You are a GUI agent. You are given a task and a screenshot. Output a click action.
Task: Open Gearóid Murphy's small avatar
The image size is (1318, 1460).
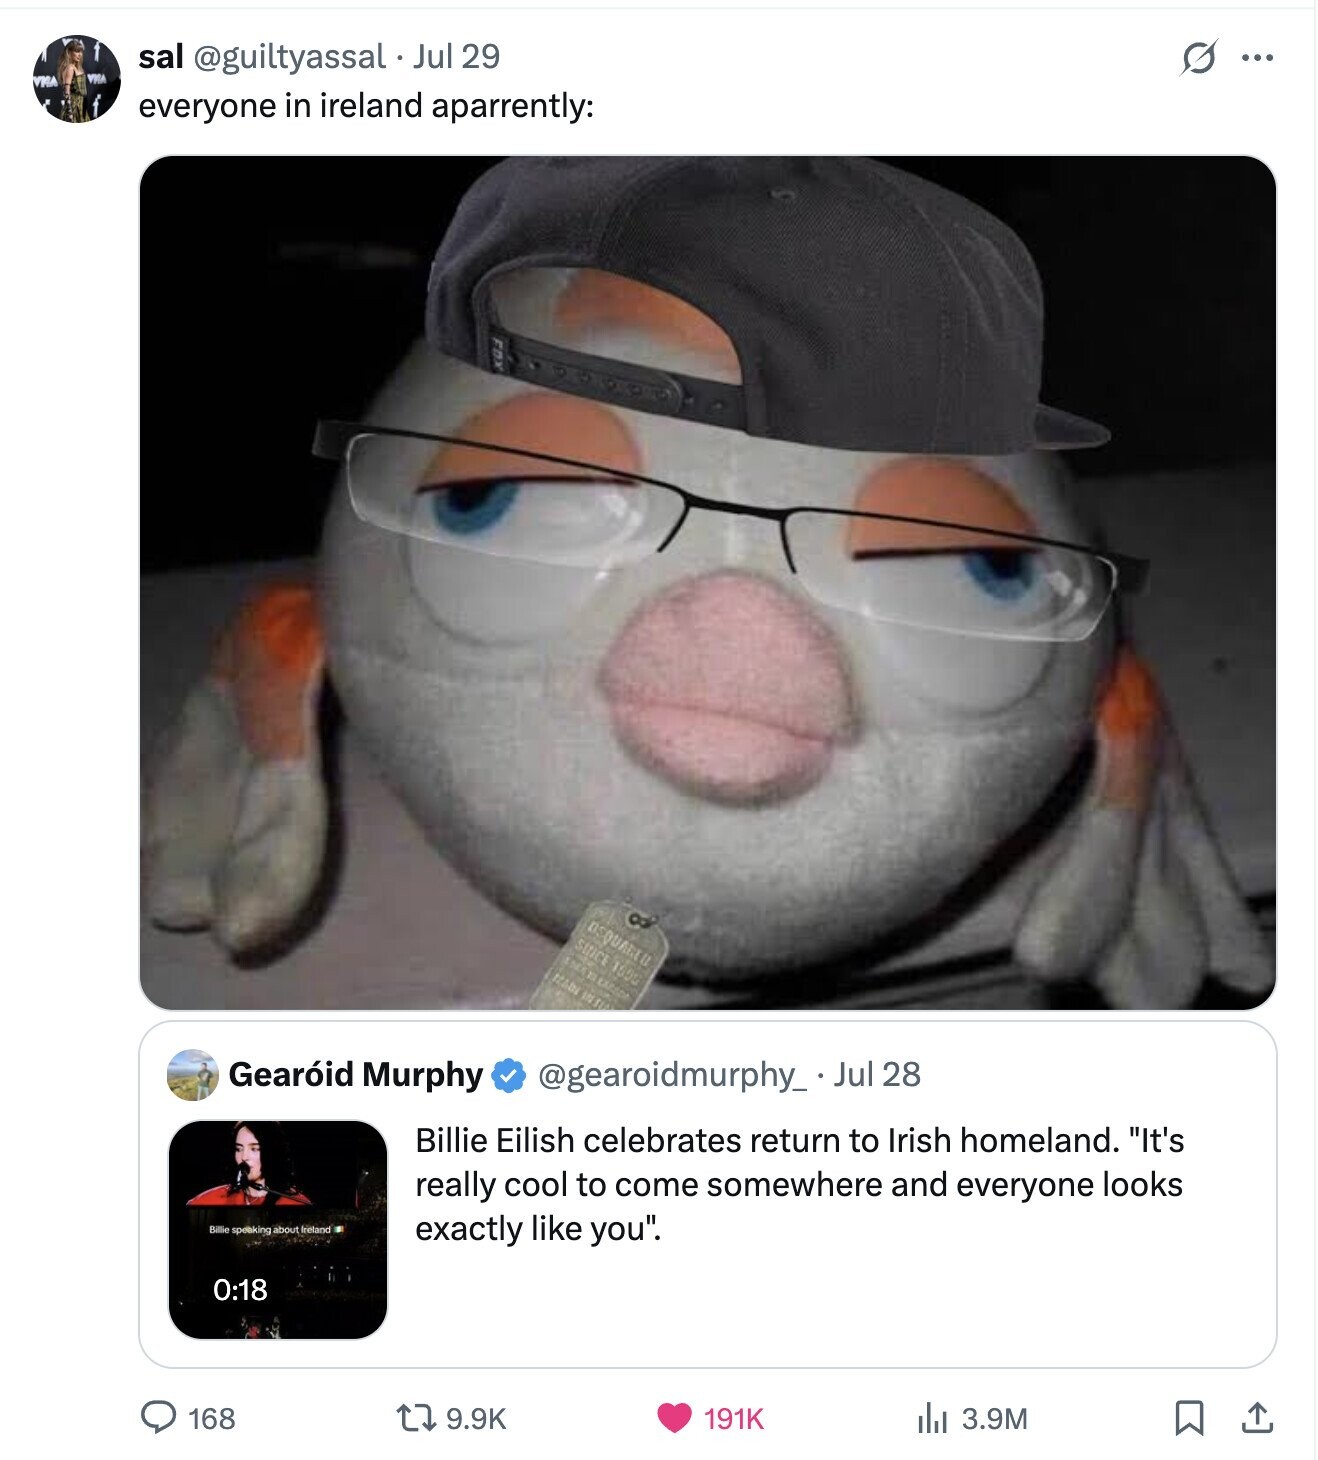[x=193, y=1075]
